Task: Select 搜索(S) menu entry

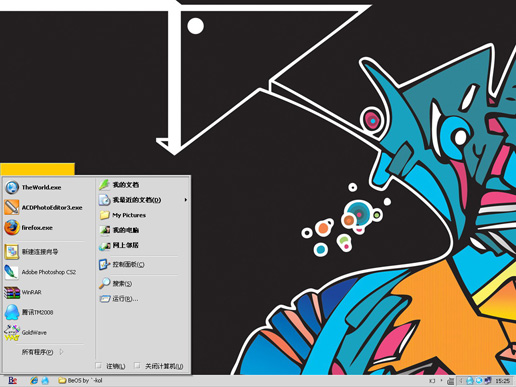Action: point(122,283)
